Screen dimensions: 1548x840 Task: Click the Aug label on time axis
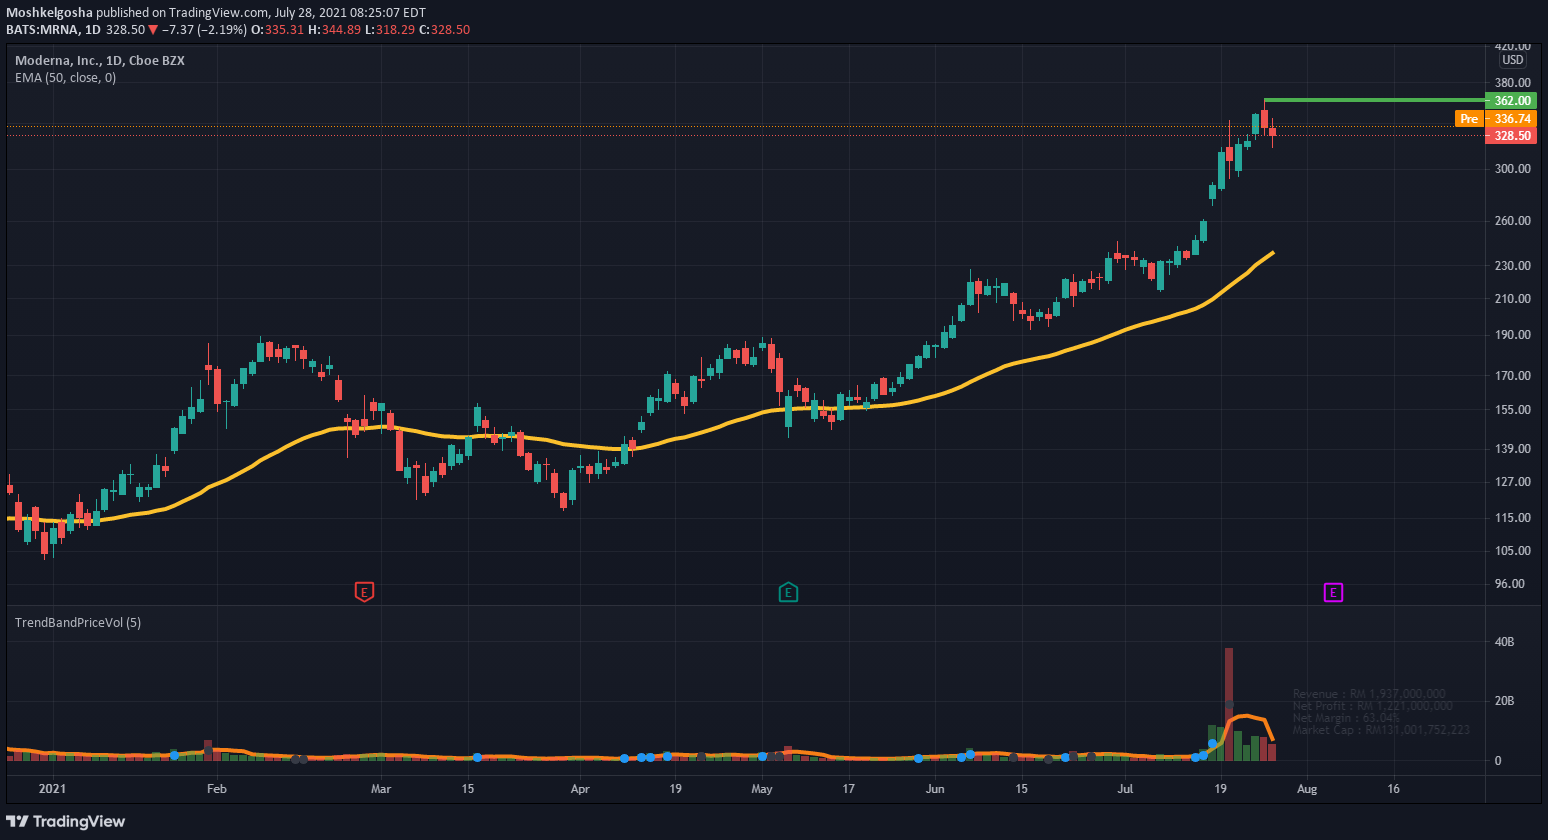tap(1307, 789)
